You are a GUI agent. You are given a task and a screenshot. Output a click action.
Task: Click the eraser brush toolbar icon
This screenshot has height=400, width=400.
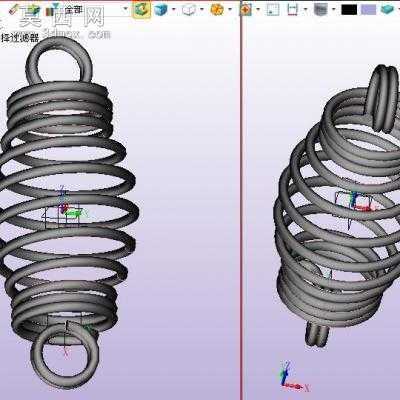tap(13, 9)
